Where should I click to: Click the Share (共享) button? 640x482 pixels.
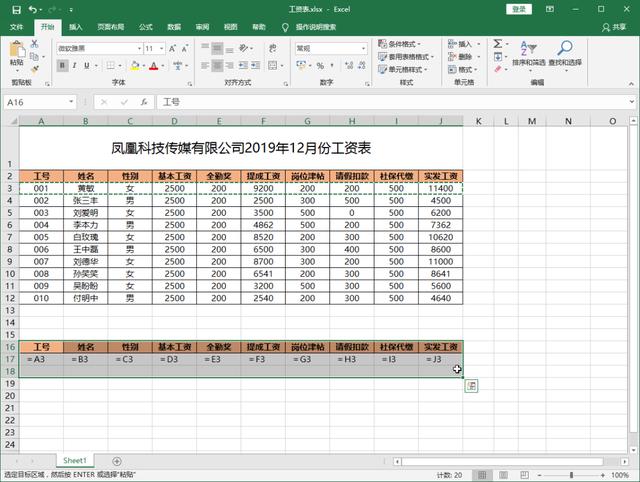pos(617,27)
